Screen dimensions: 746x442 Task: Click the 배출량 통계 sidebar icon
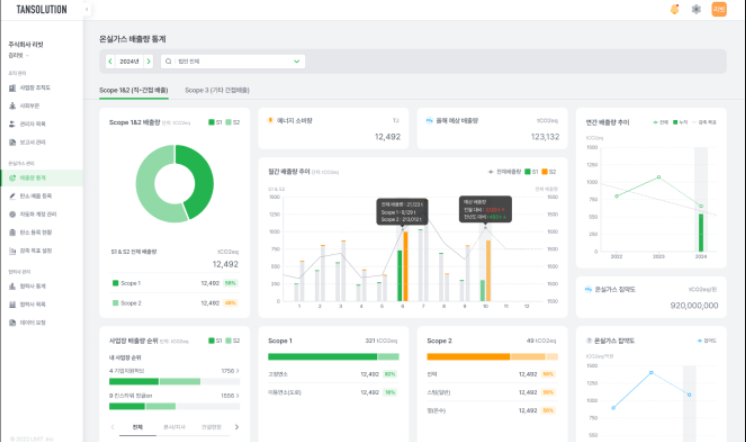(x=12, y=177)
